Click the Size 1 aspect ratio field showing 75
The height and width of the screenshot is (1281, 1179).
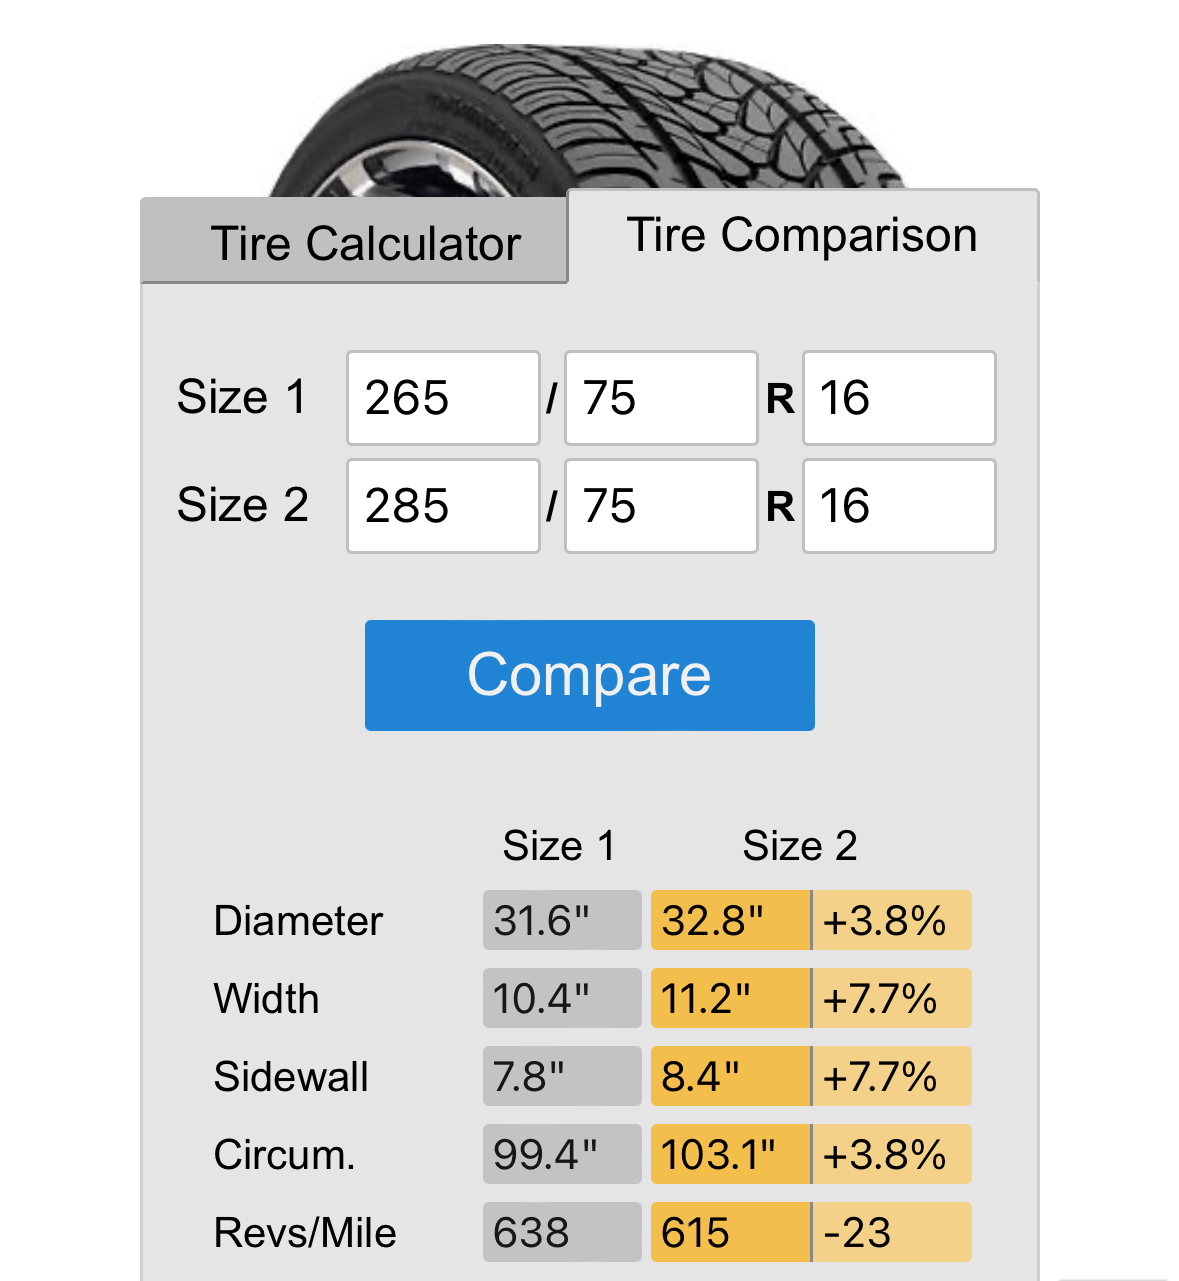[661, 398]
